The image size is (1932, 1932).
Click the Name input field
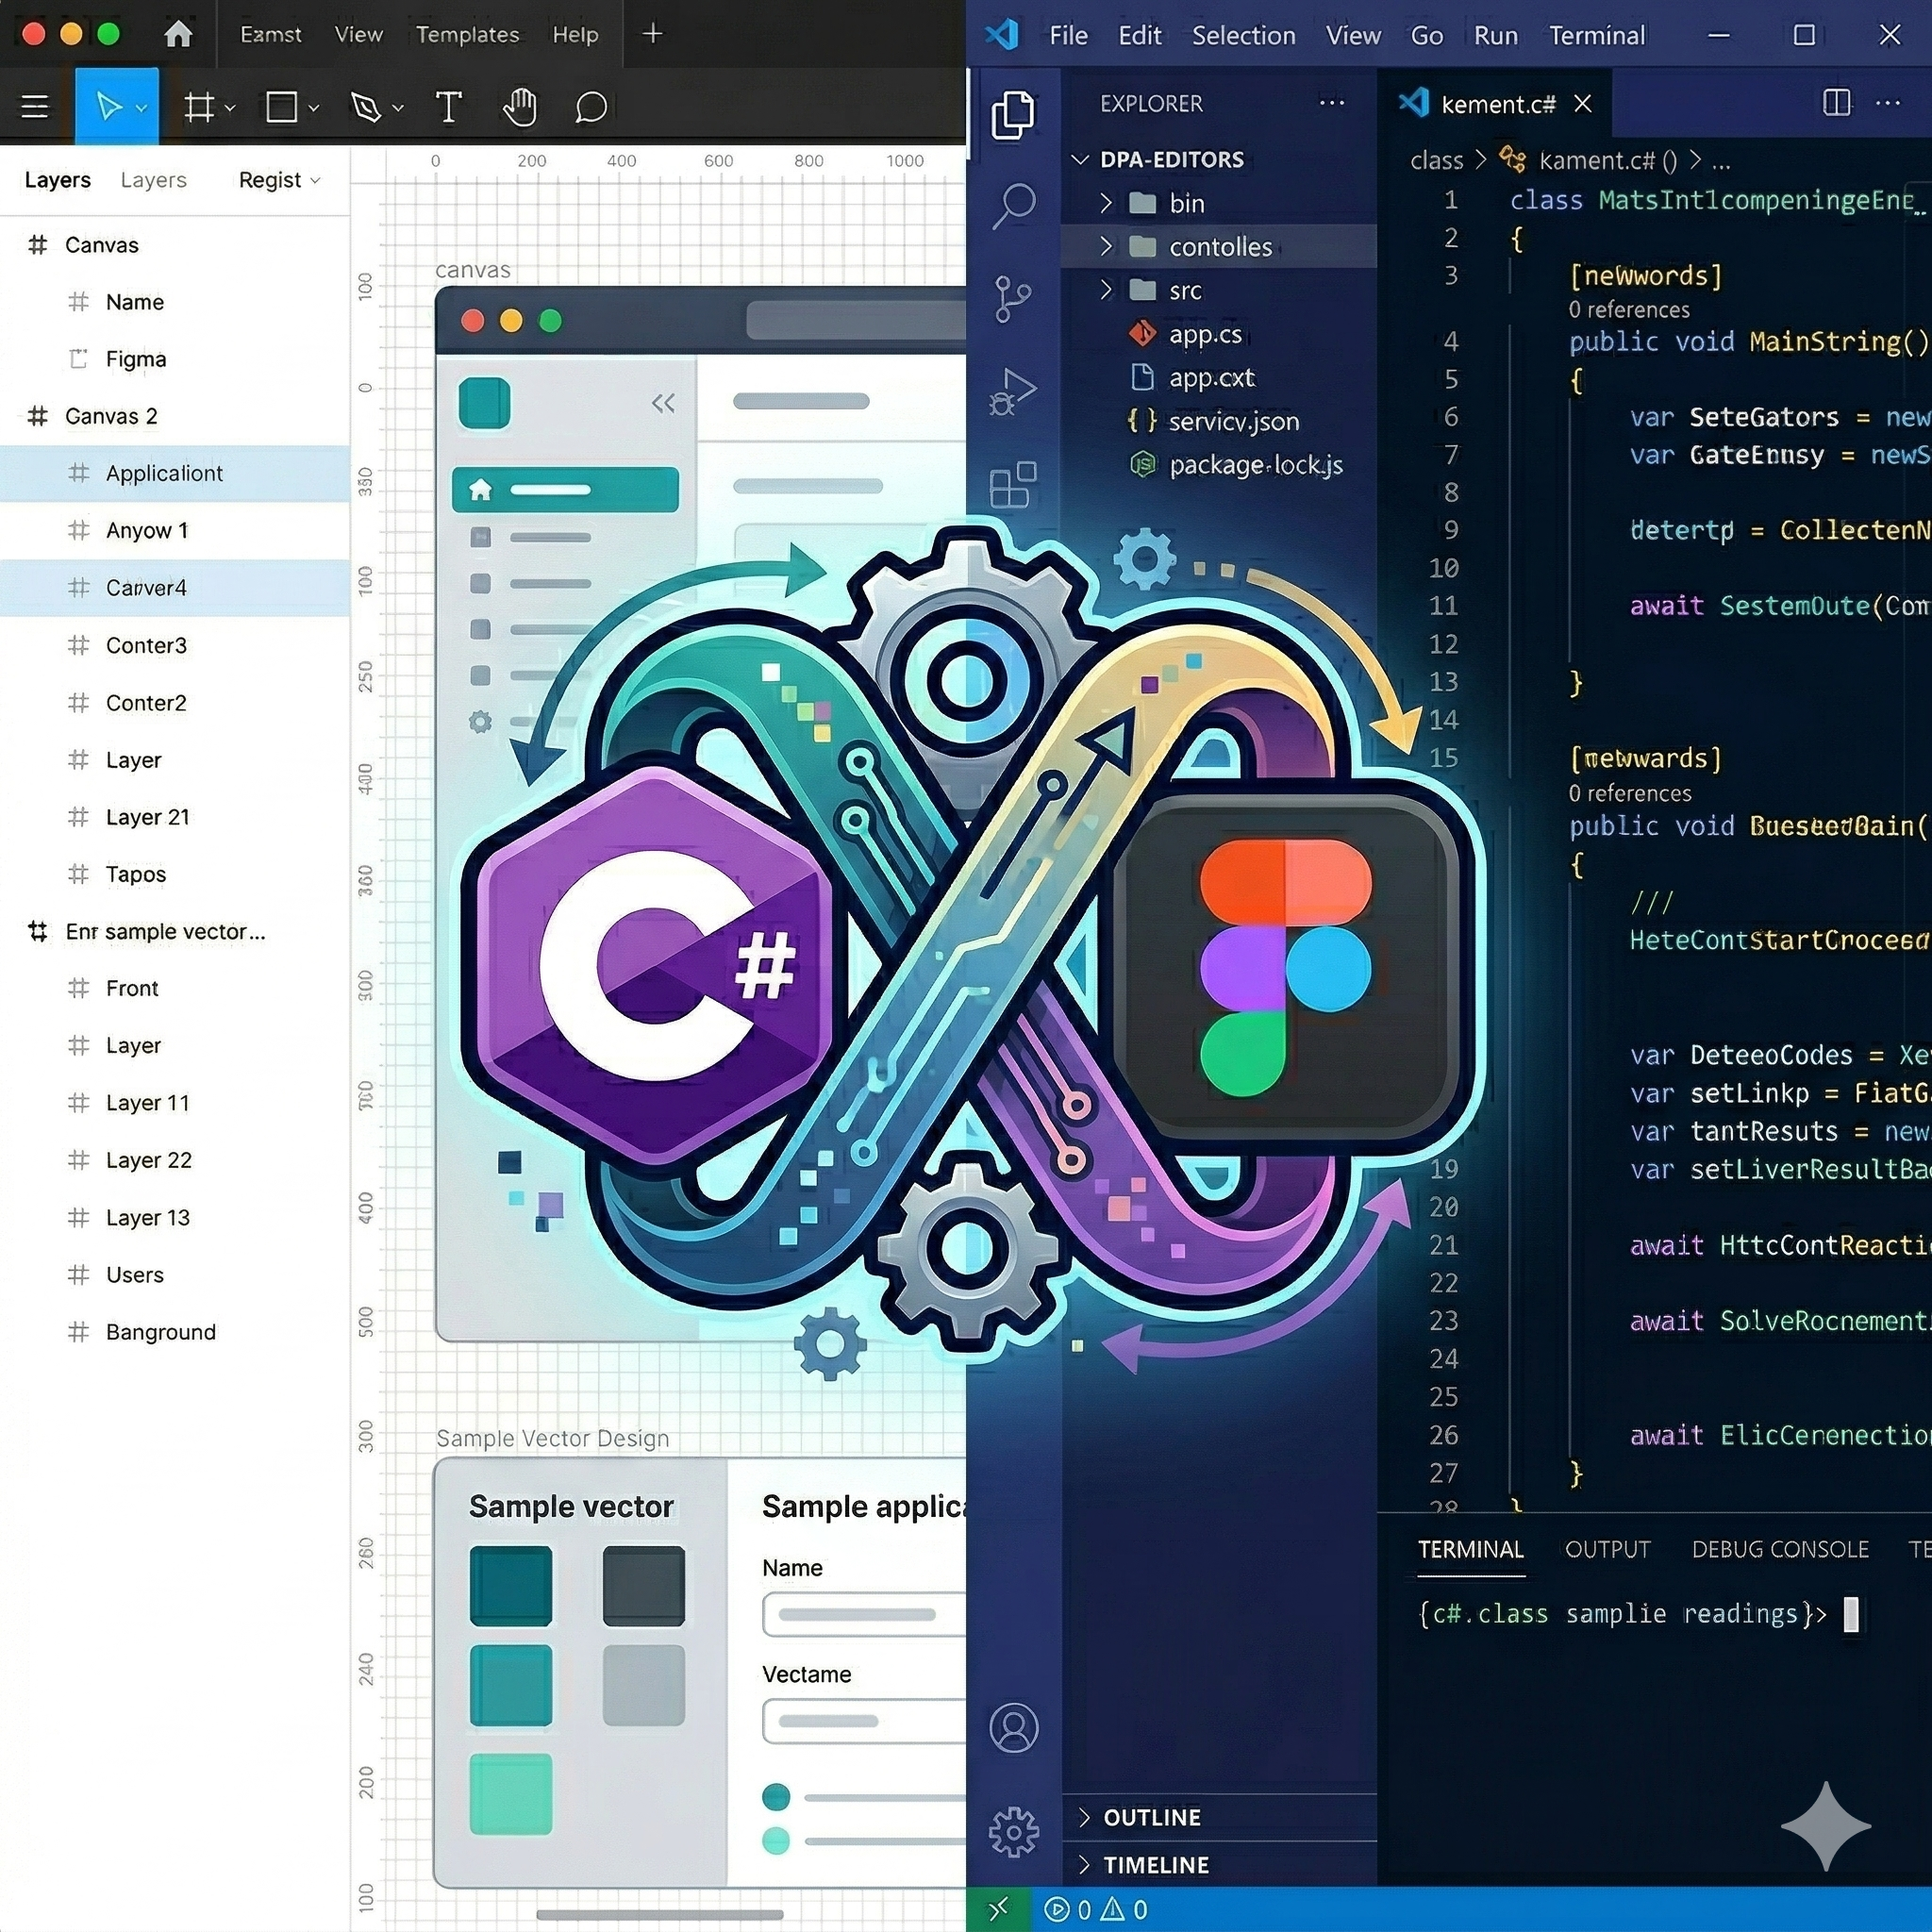863,1614
